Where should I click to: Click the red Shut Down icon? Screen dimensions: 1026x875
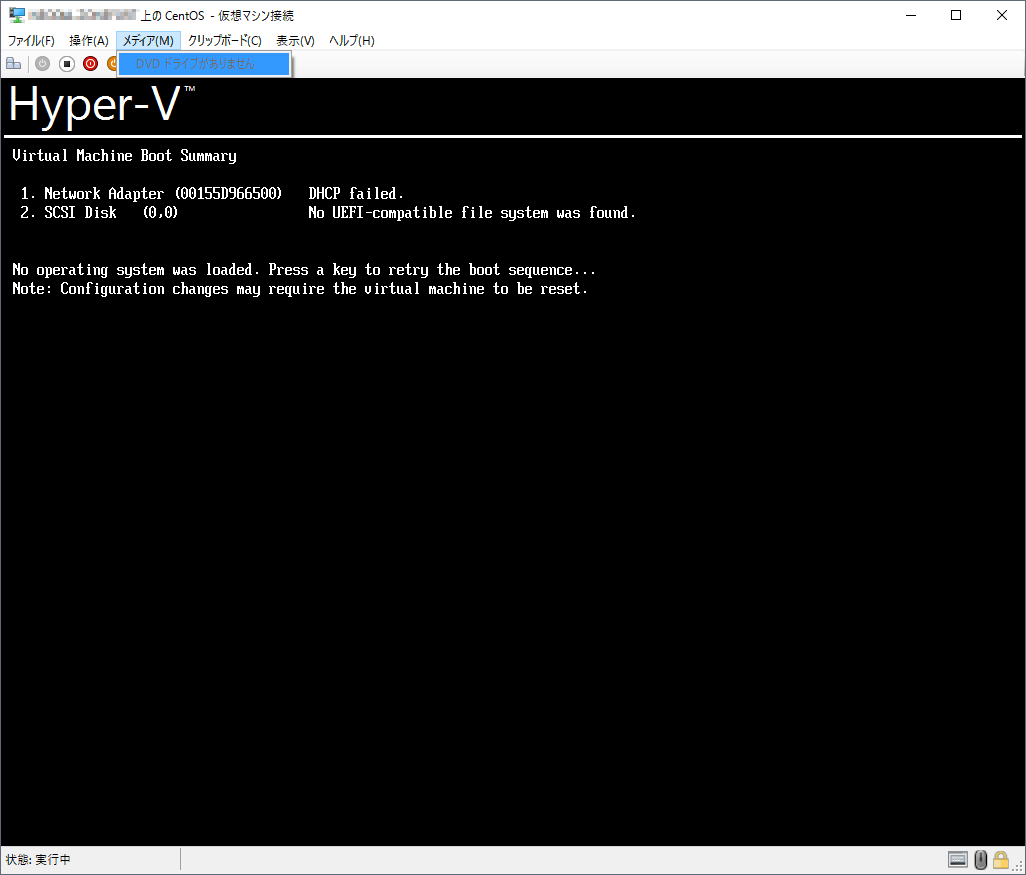[x=90, y=63]
